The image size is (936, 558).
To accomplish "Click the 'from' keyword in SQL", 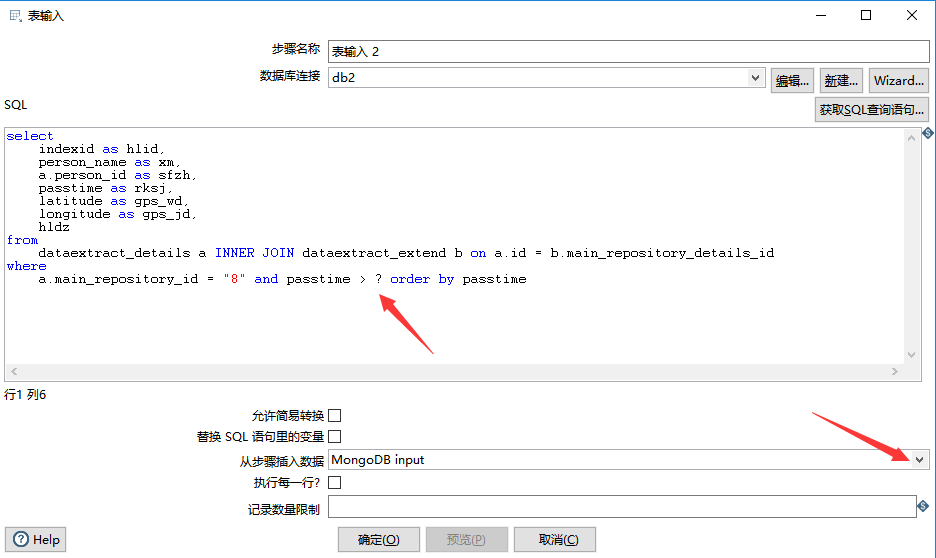I will (22, 240).
